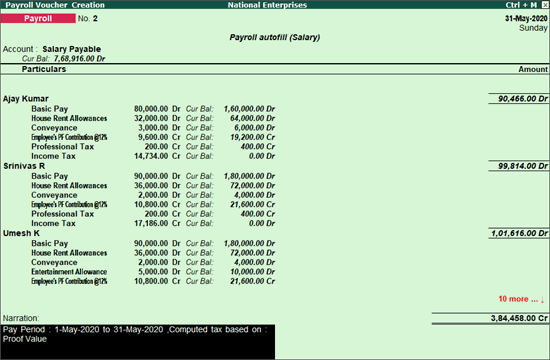Click the Salary Payable account field
Screen dimensions: 550x360
pos(72,49)
